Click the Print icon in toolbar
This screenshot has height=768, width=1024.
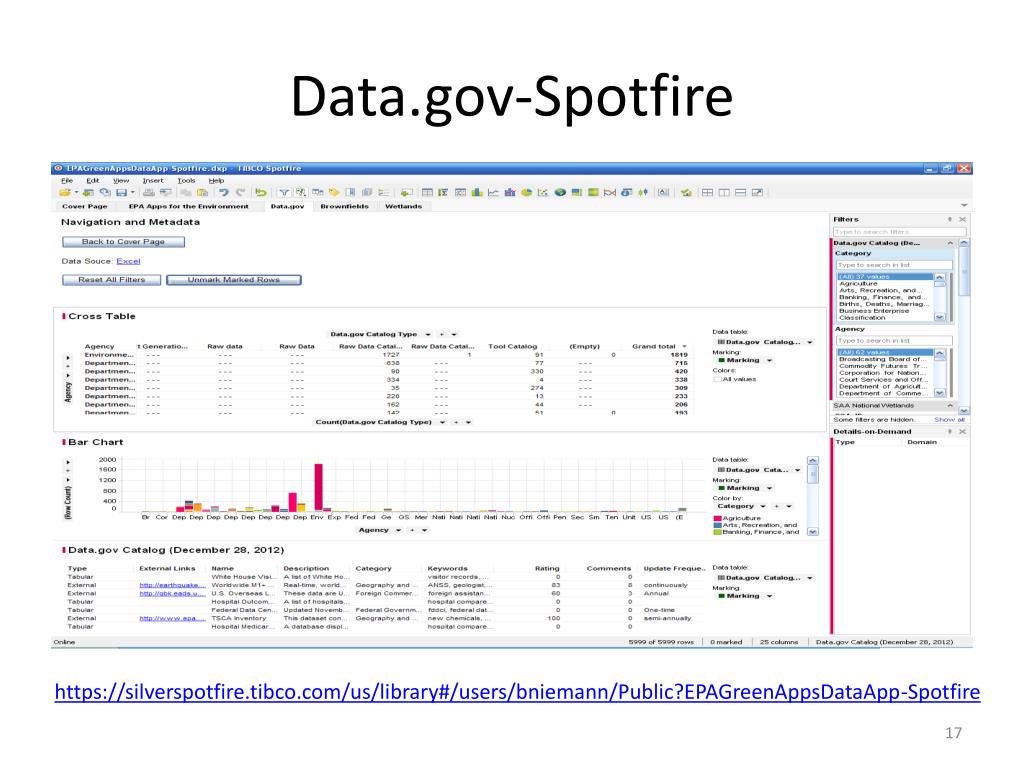tap(149, 193)
